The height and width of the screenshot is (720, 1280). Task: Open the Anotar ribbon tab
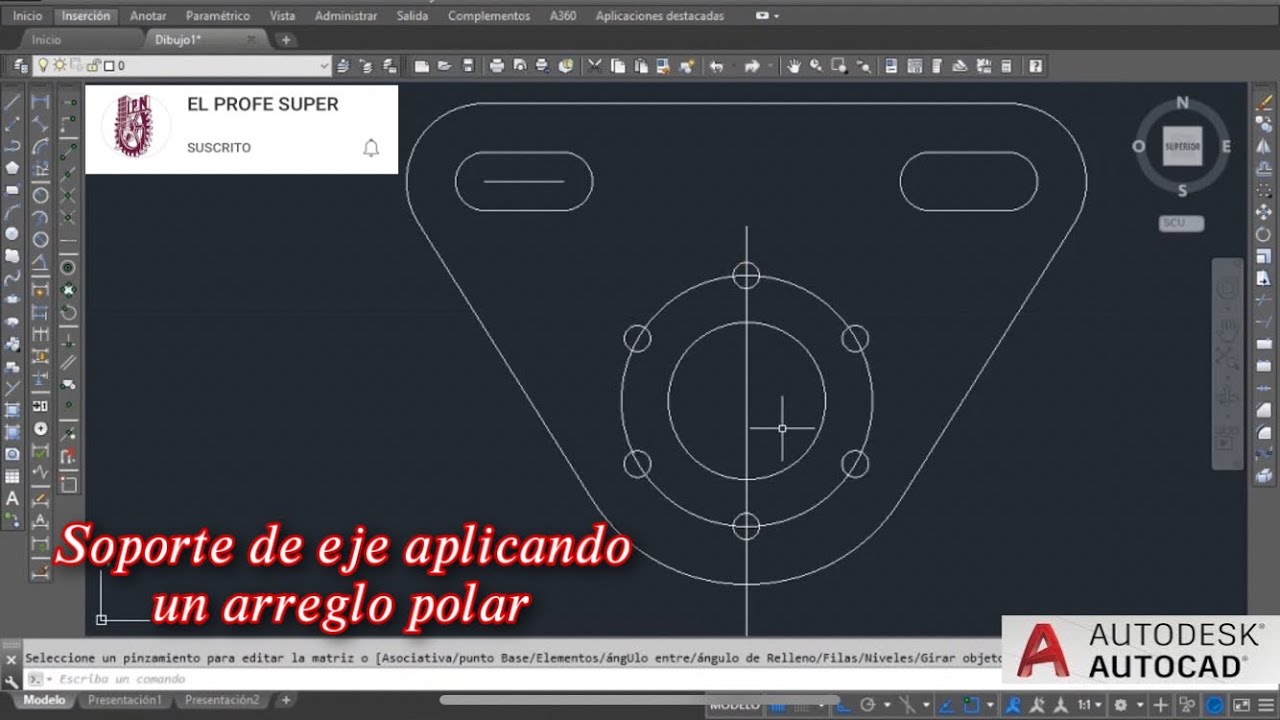point(148,16)
